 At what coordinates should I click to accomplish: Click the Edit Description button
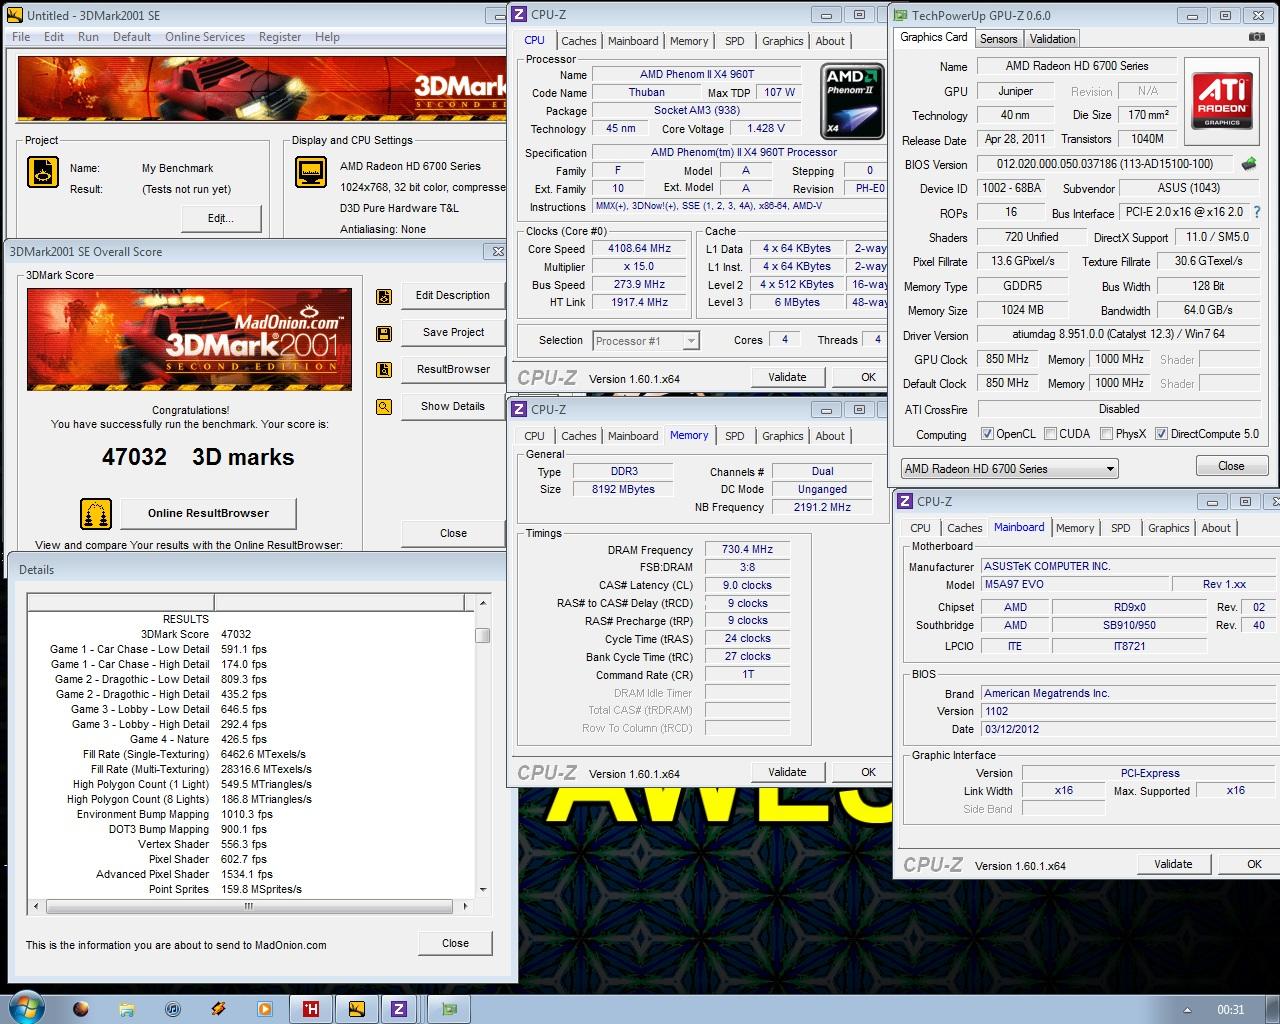point(453,296)
